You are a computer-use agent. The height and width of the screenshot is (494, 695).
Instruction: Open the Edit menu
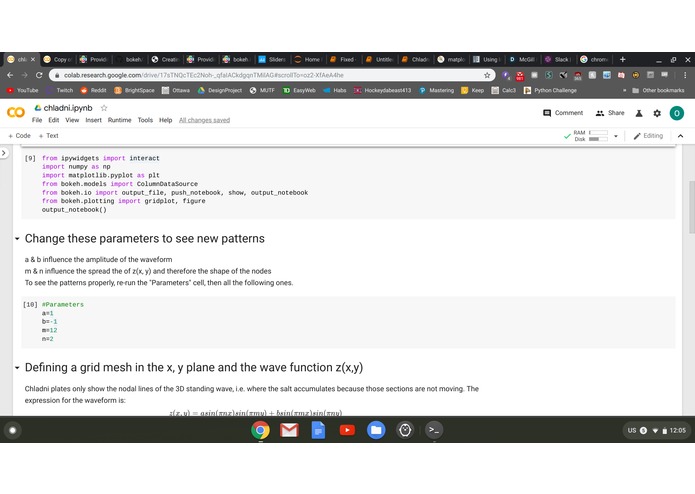pyautogui.click(x=54, y=120)
